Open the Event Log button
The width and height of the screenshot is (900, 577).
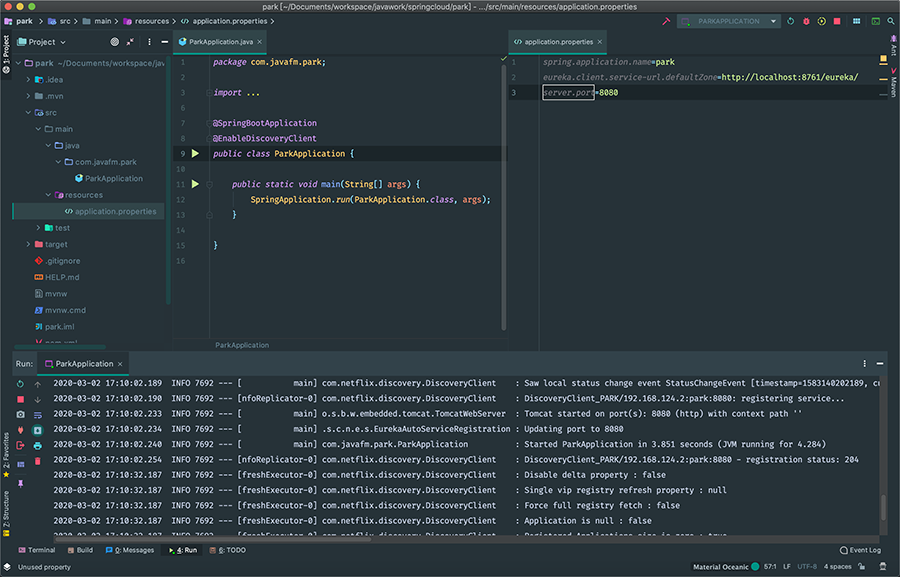point(860,550)
